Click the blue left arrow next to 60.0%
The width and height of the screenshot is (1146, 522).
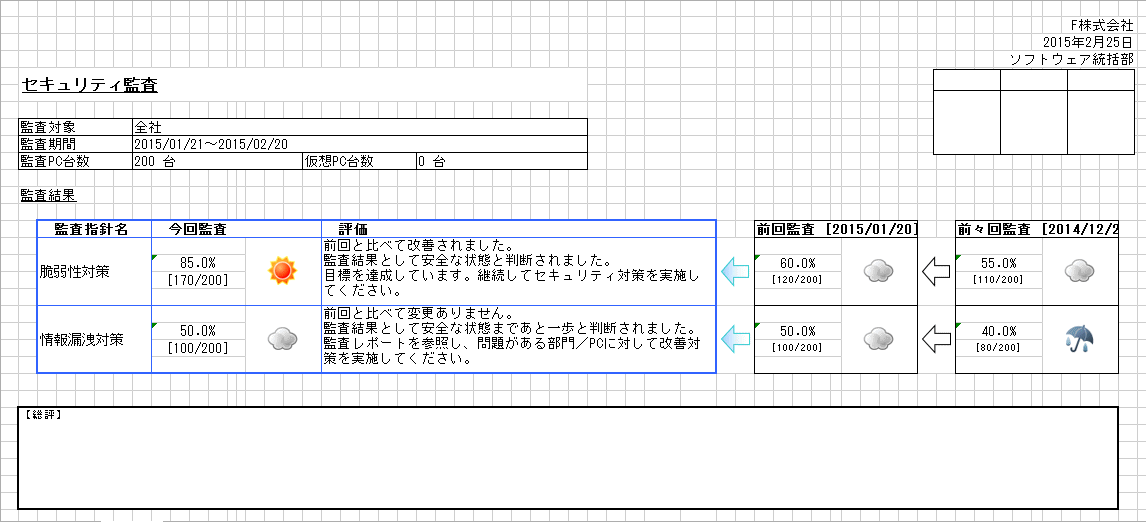pos(735,271)
